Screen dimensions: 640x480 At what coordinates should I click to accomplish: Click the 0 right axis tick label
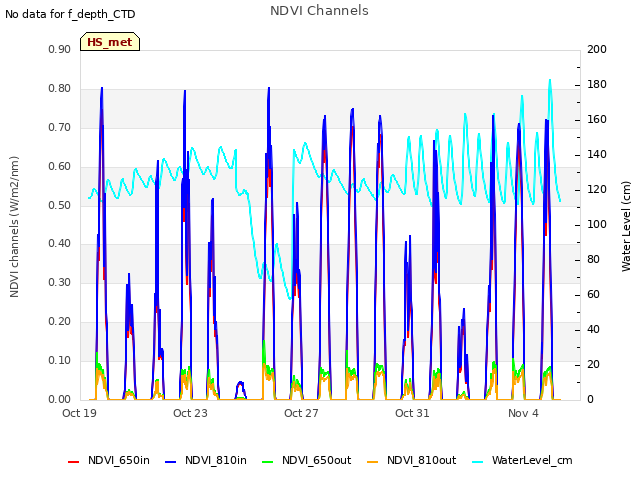[x=590, y=400]
